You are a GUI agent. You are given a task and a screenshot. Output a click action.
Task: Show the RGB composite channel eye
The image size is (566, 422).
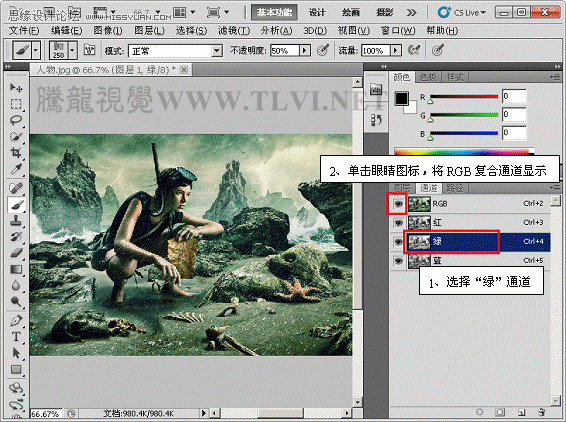(398, 204)
